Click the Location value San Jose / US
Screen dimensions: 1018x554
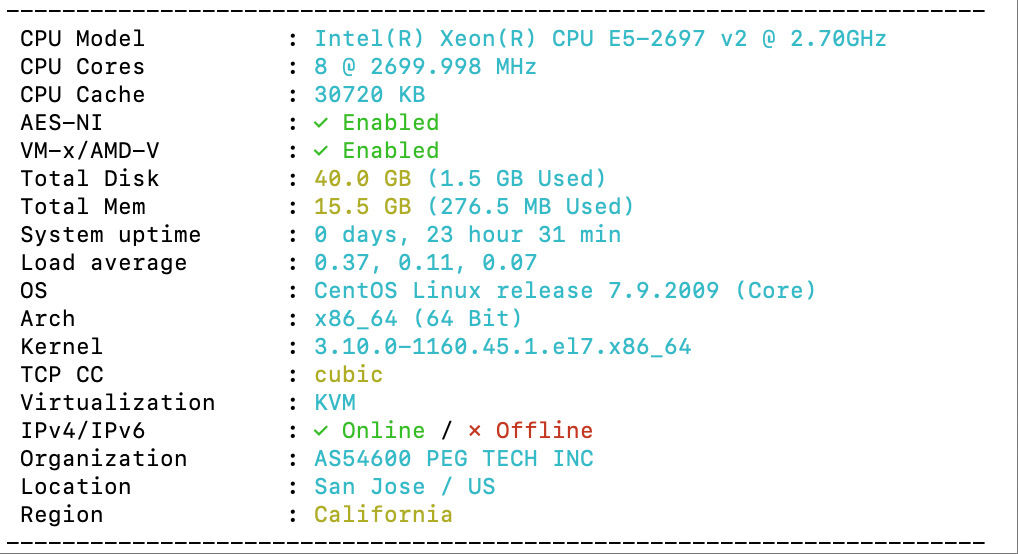(x=404, y=486)
